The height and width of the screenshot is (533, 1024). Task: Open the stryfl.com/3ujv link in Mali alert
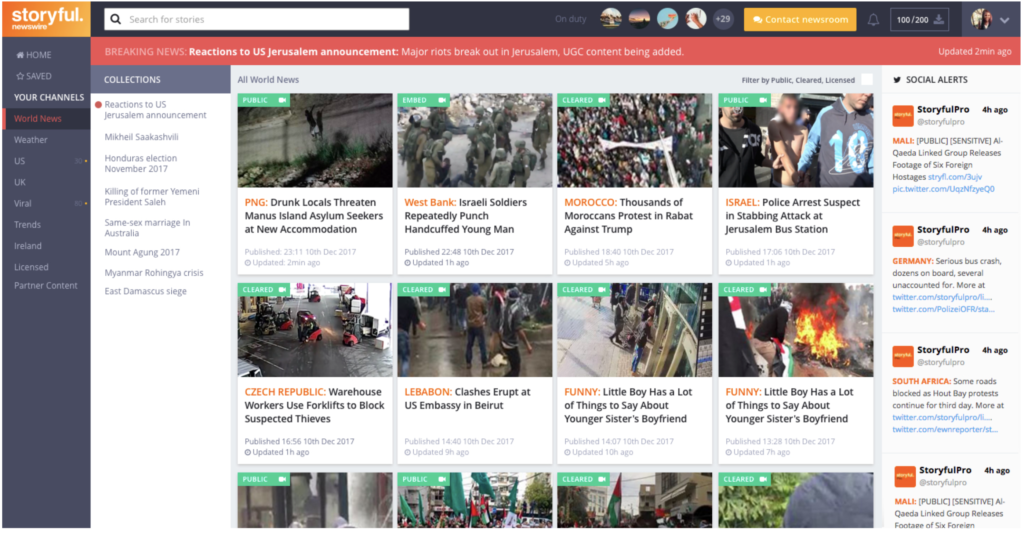coord(955,177)
